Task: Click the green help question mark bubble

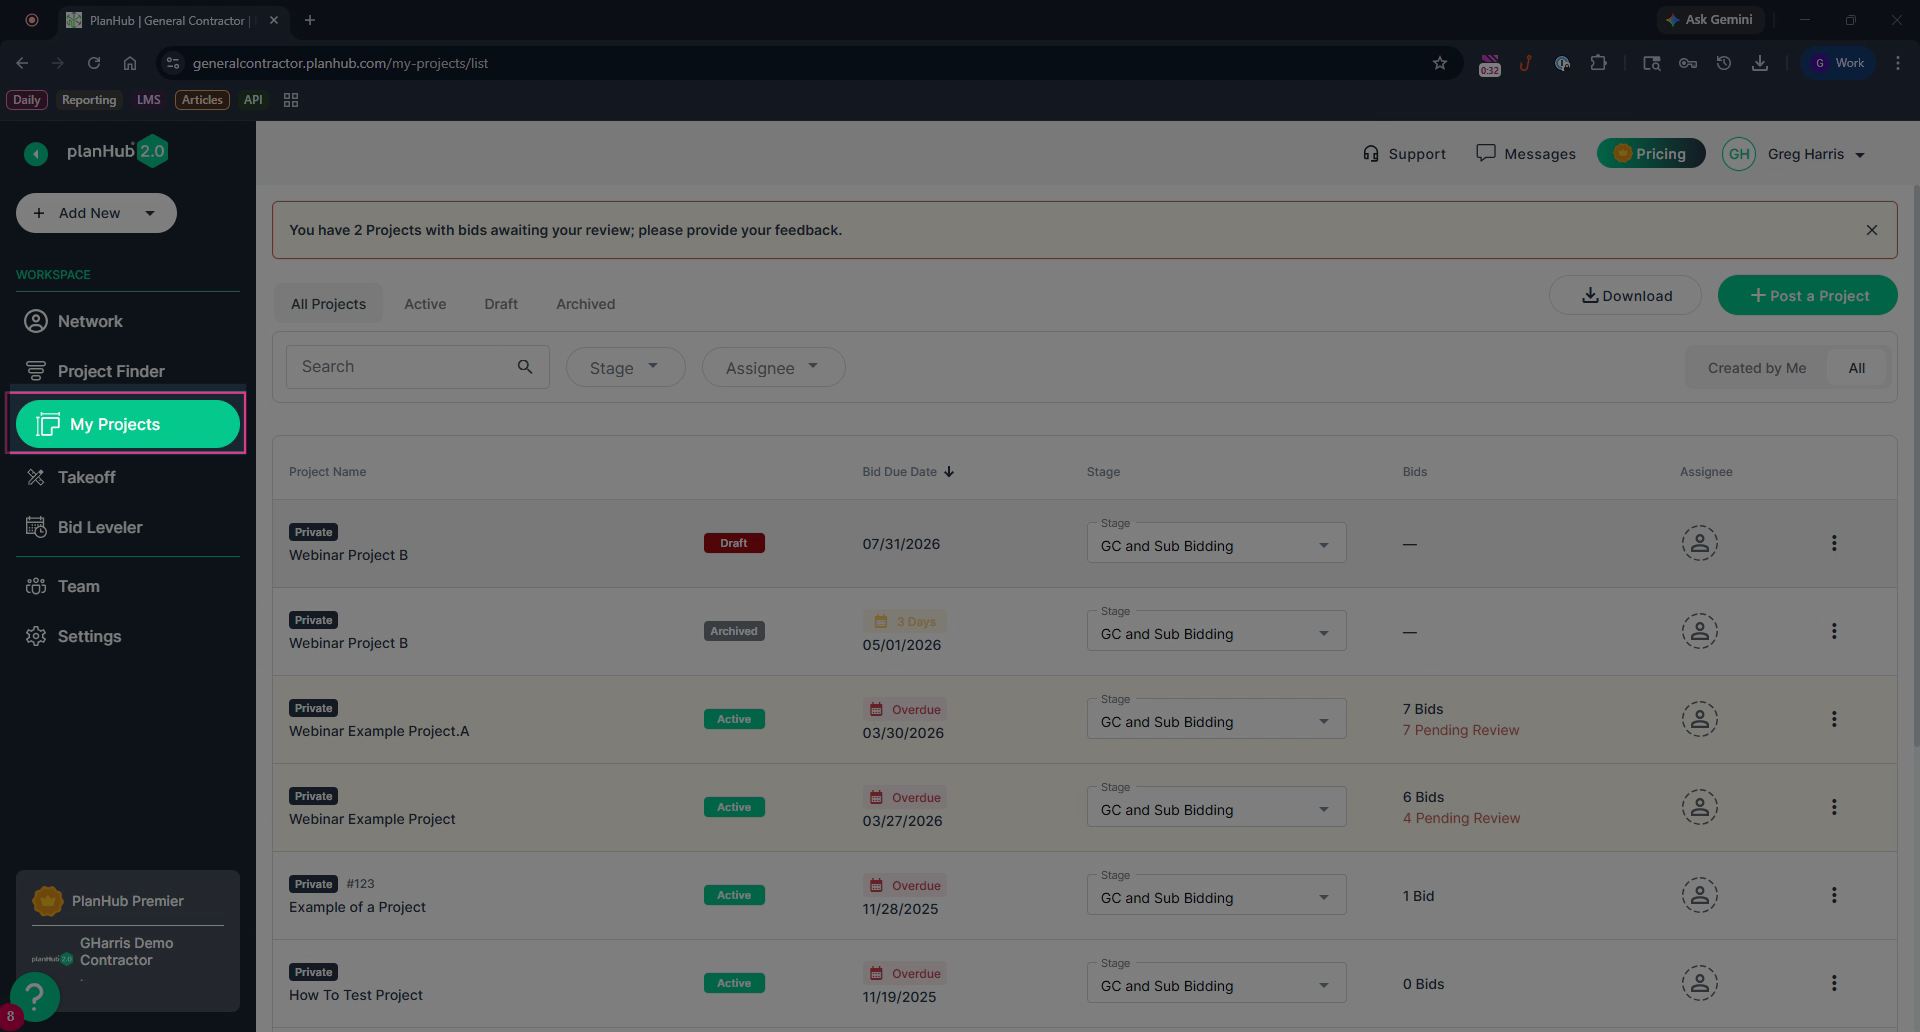Action: click(35, 995)
